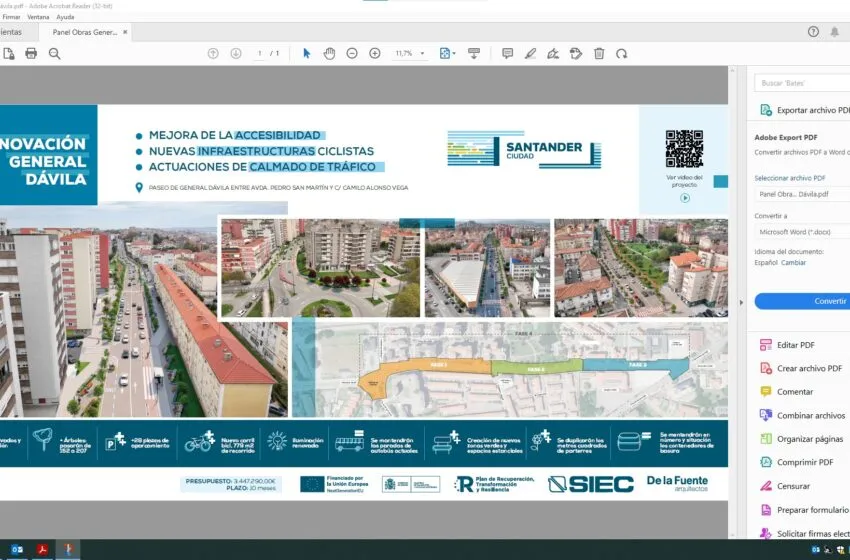Viewport: 850px width, 560px height.
Task: Open the Sign fountain-pen tool
Action: coord(553,53)
